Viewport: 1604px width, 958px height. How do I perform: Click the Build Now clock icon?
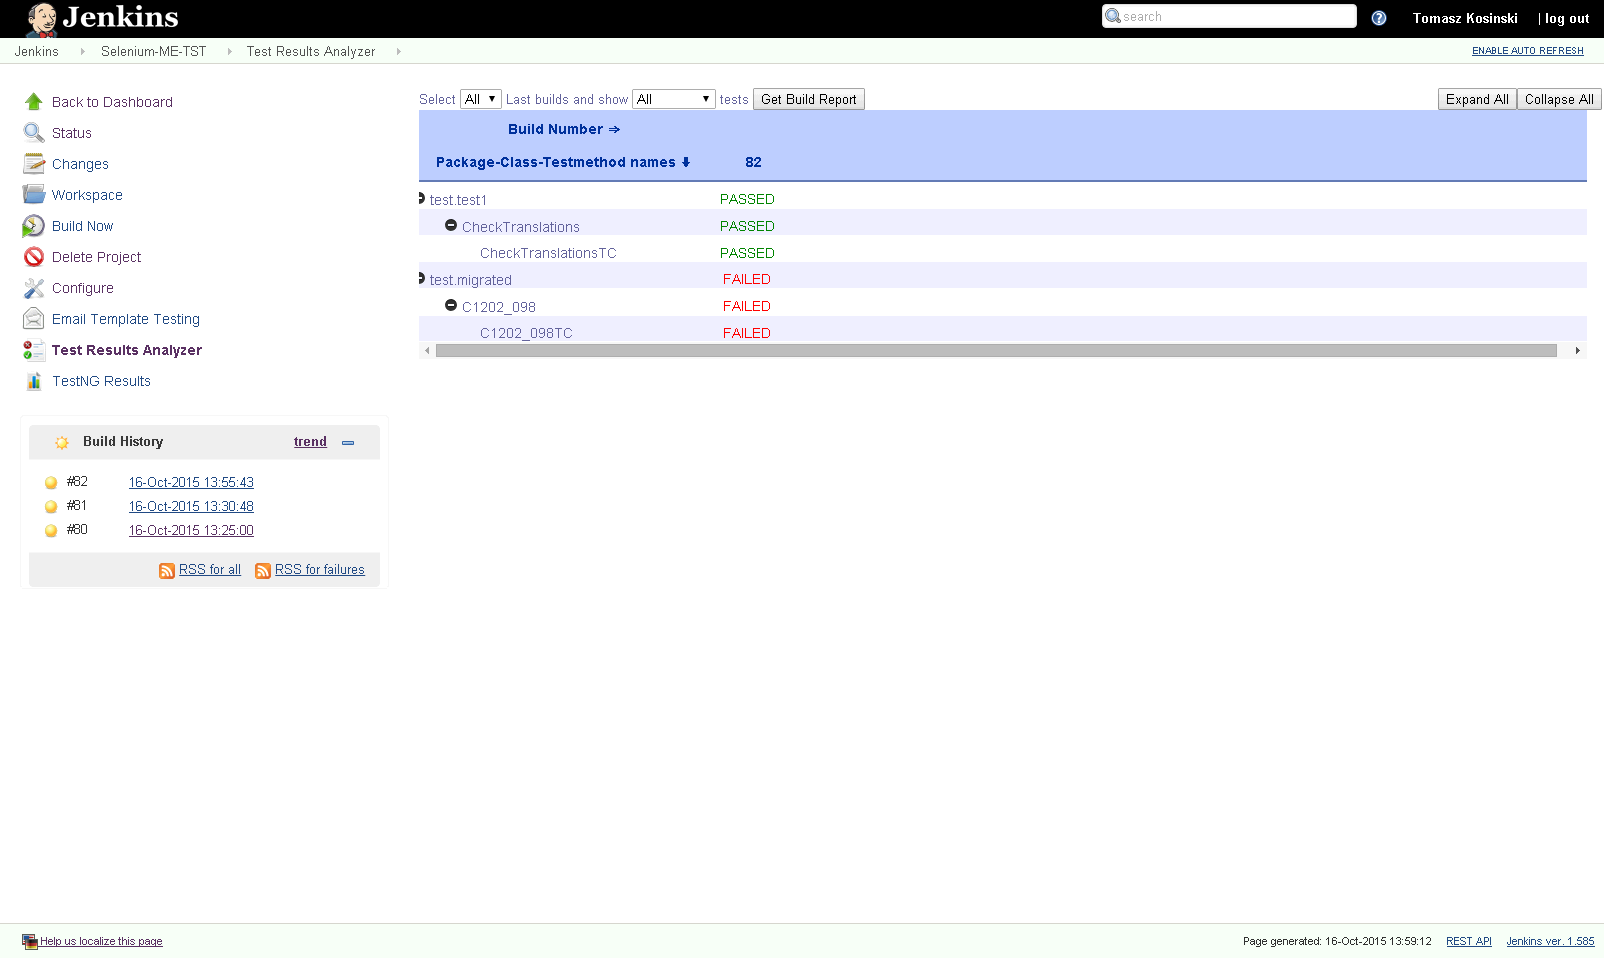pyautogui.click(x=34, y=226)
